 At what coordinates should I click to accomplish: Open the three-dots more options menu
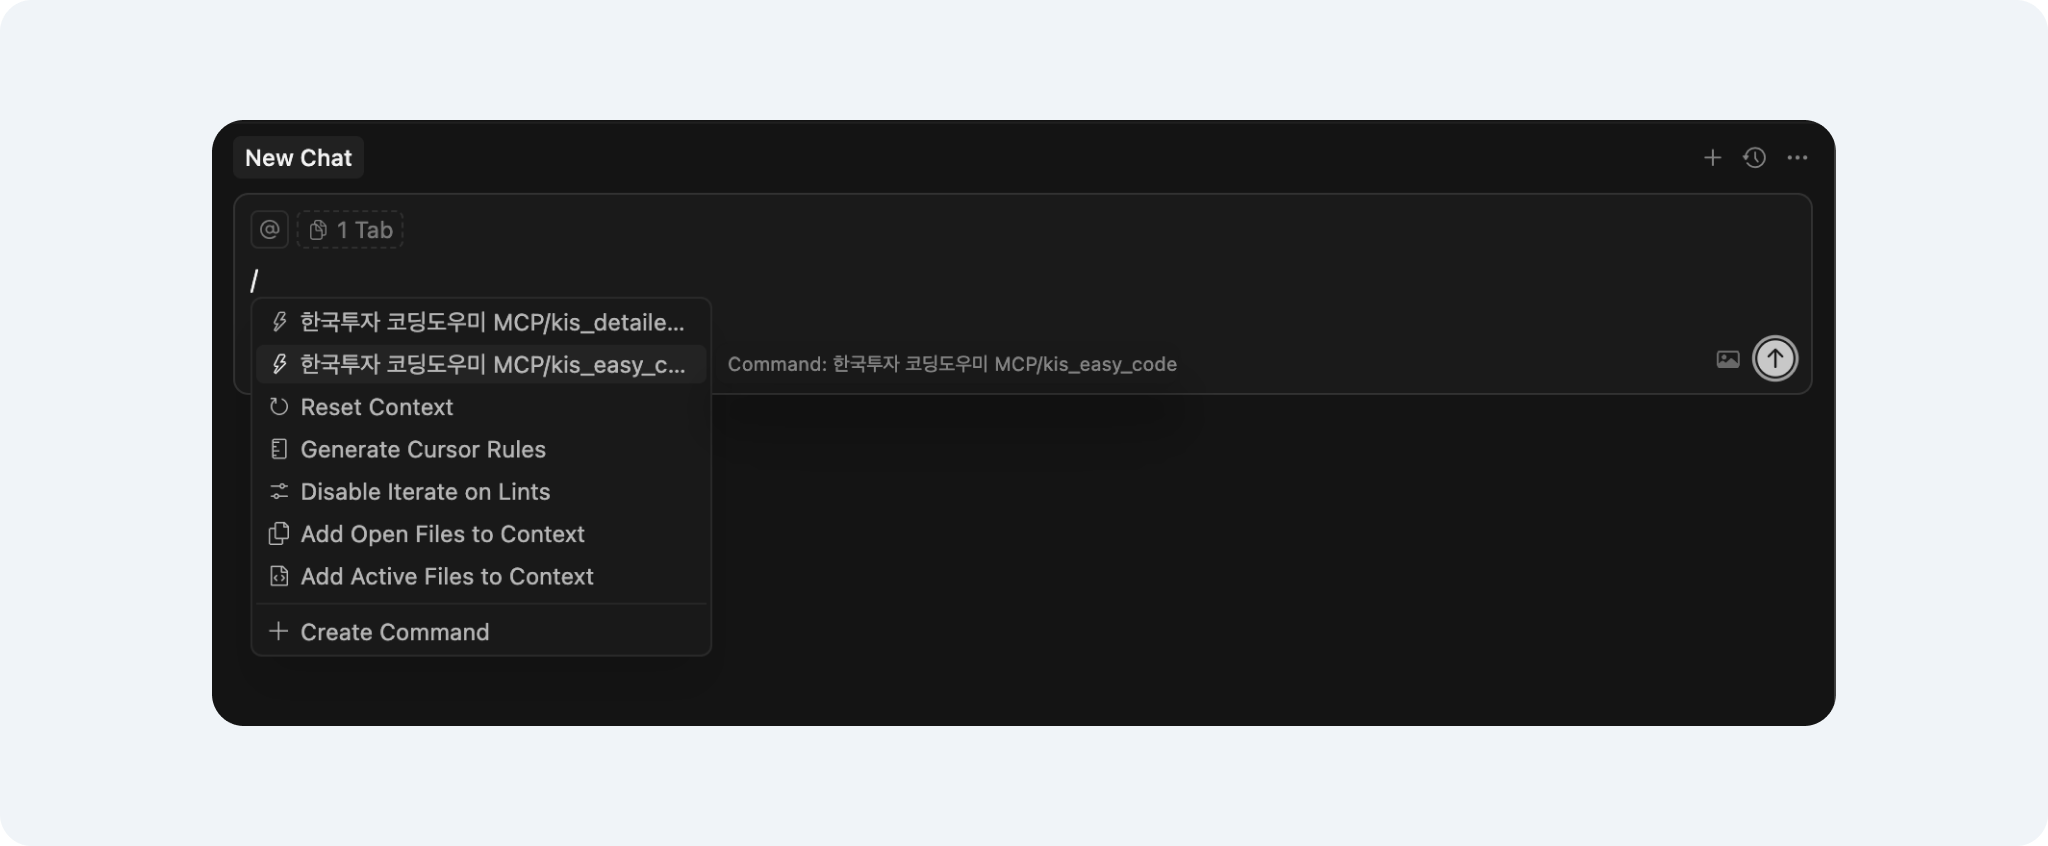tap(1797, 158)
